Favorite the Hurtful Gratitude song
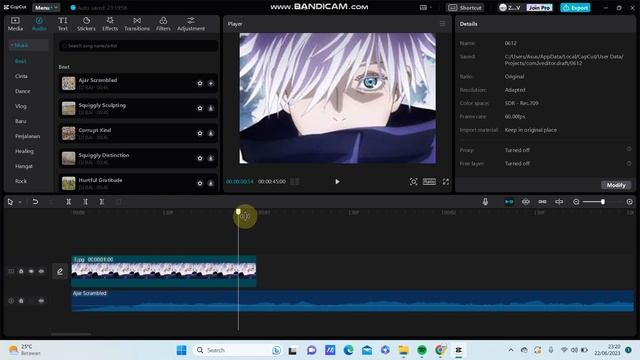The image size is (640, 360). pyautogui.click(x=200, y=183)
